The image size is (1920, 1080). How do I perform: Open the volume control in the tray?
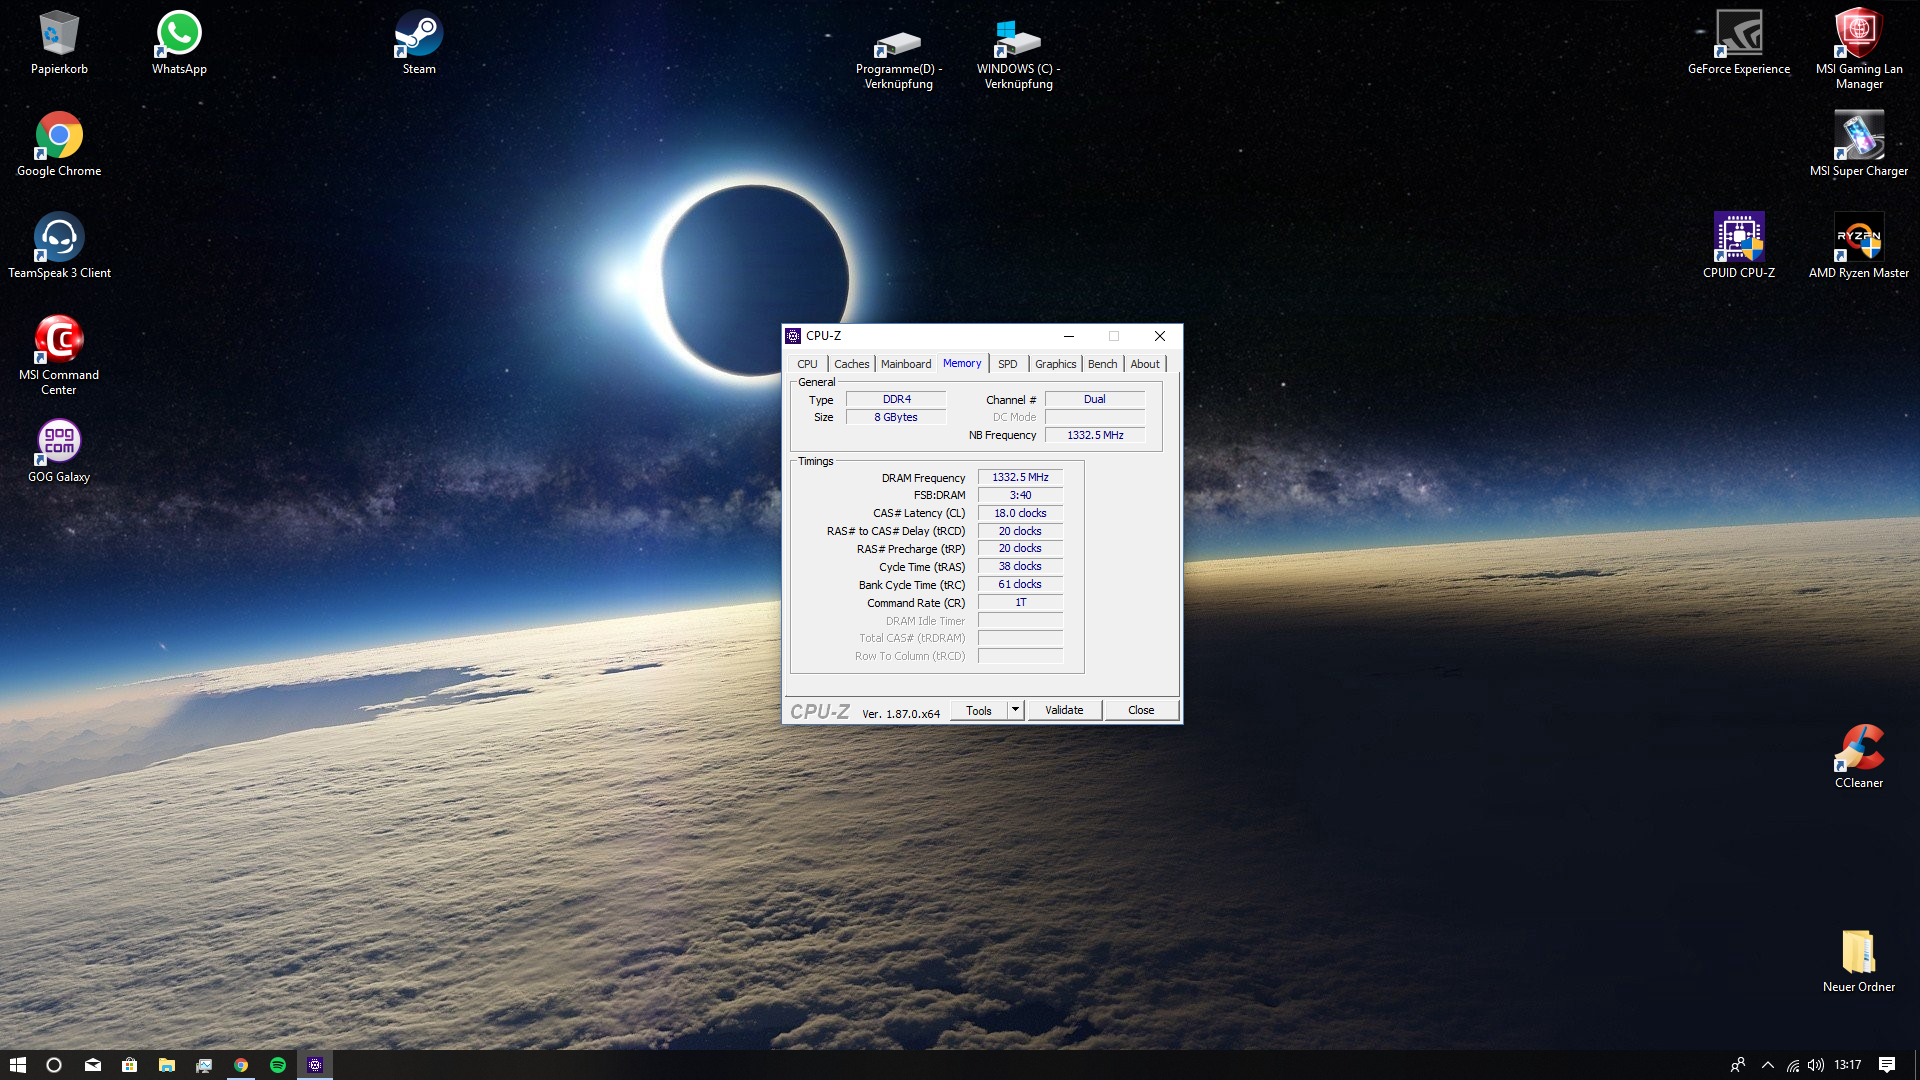(1816, 1065)
